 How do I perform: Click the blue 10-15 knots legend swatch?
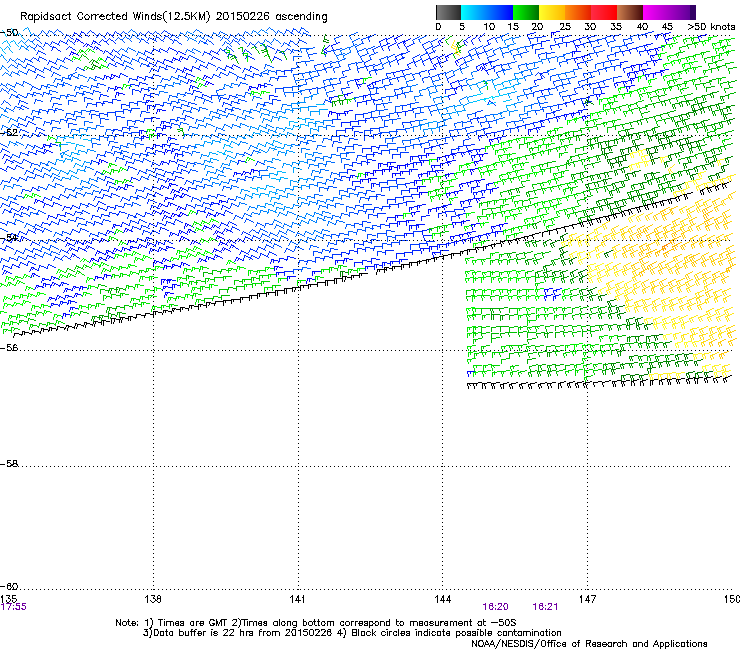pyautogui.click(x=500, y=12)
